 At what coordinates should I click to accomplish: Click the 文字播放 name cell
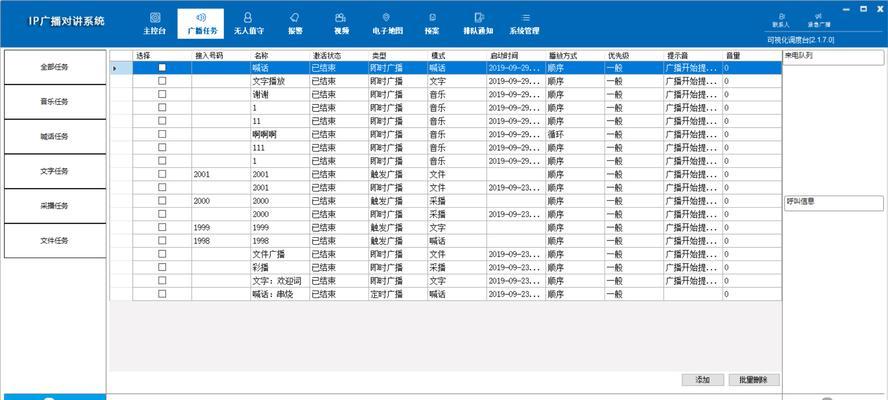pos(280,81)
